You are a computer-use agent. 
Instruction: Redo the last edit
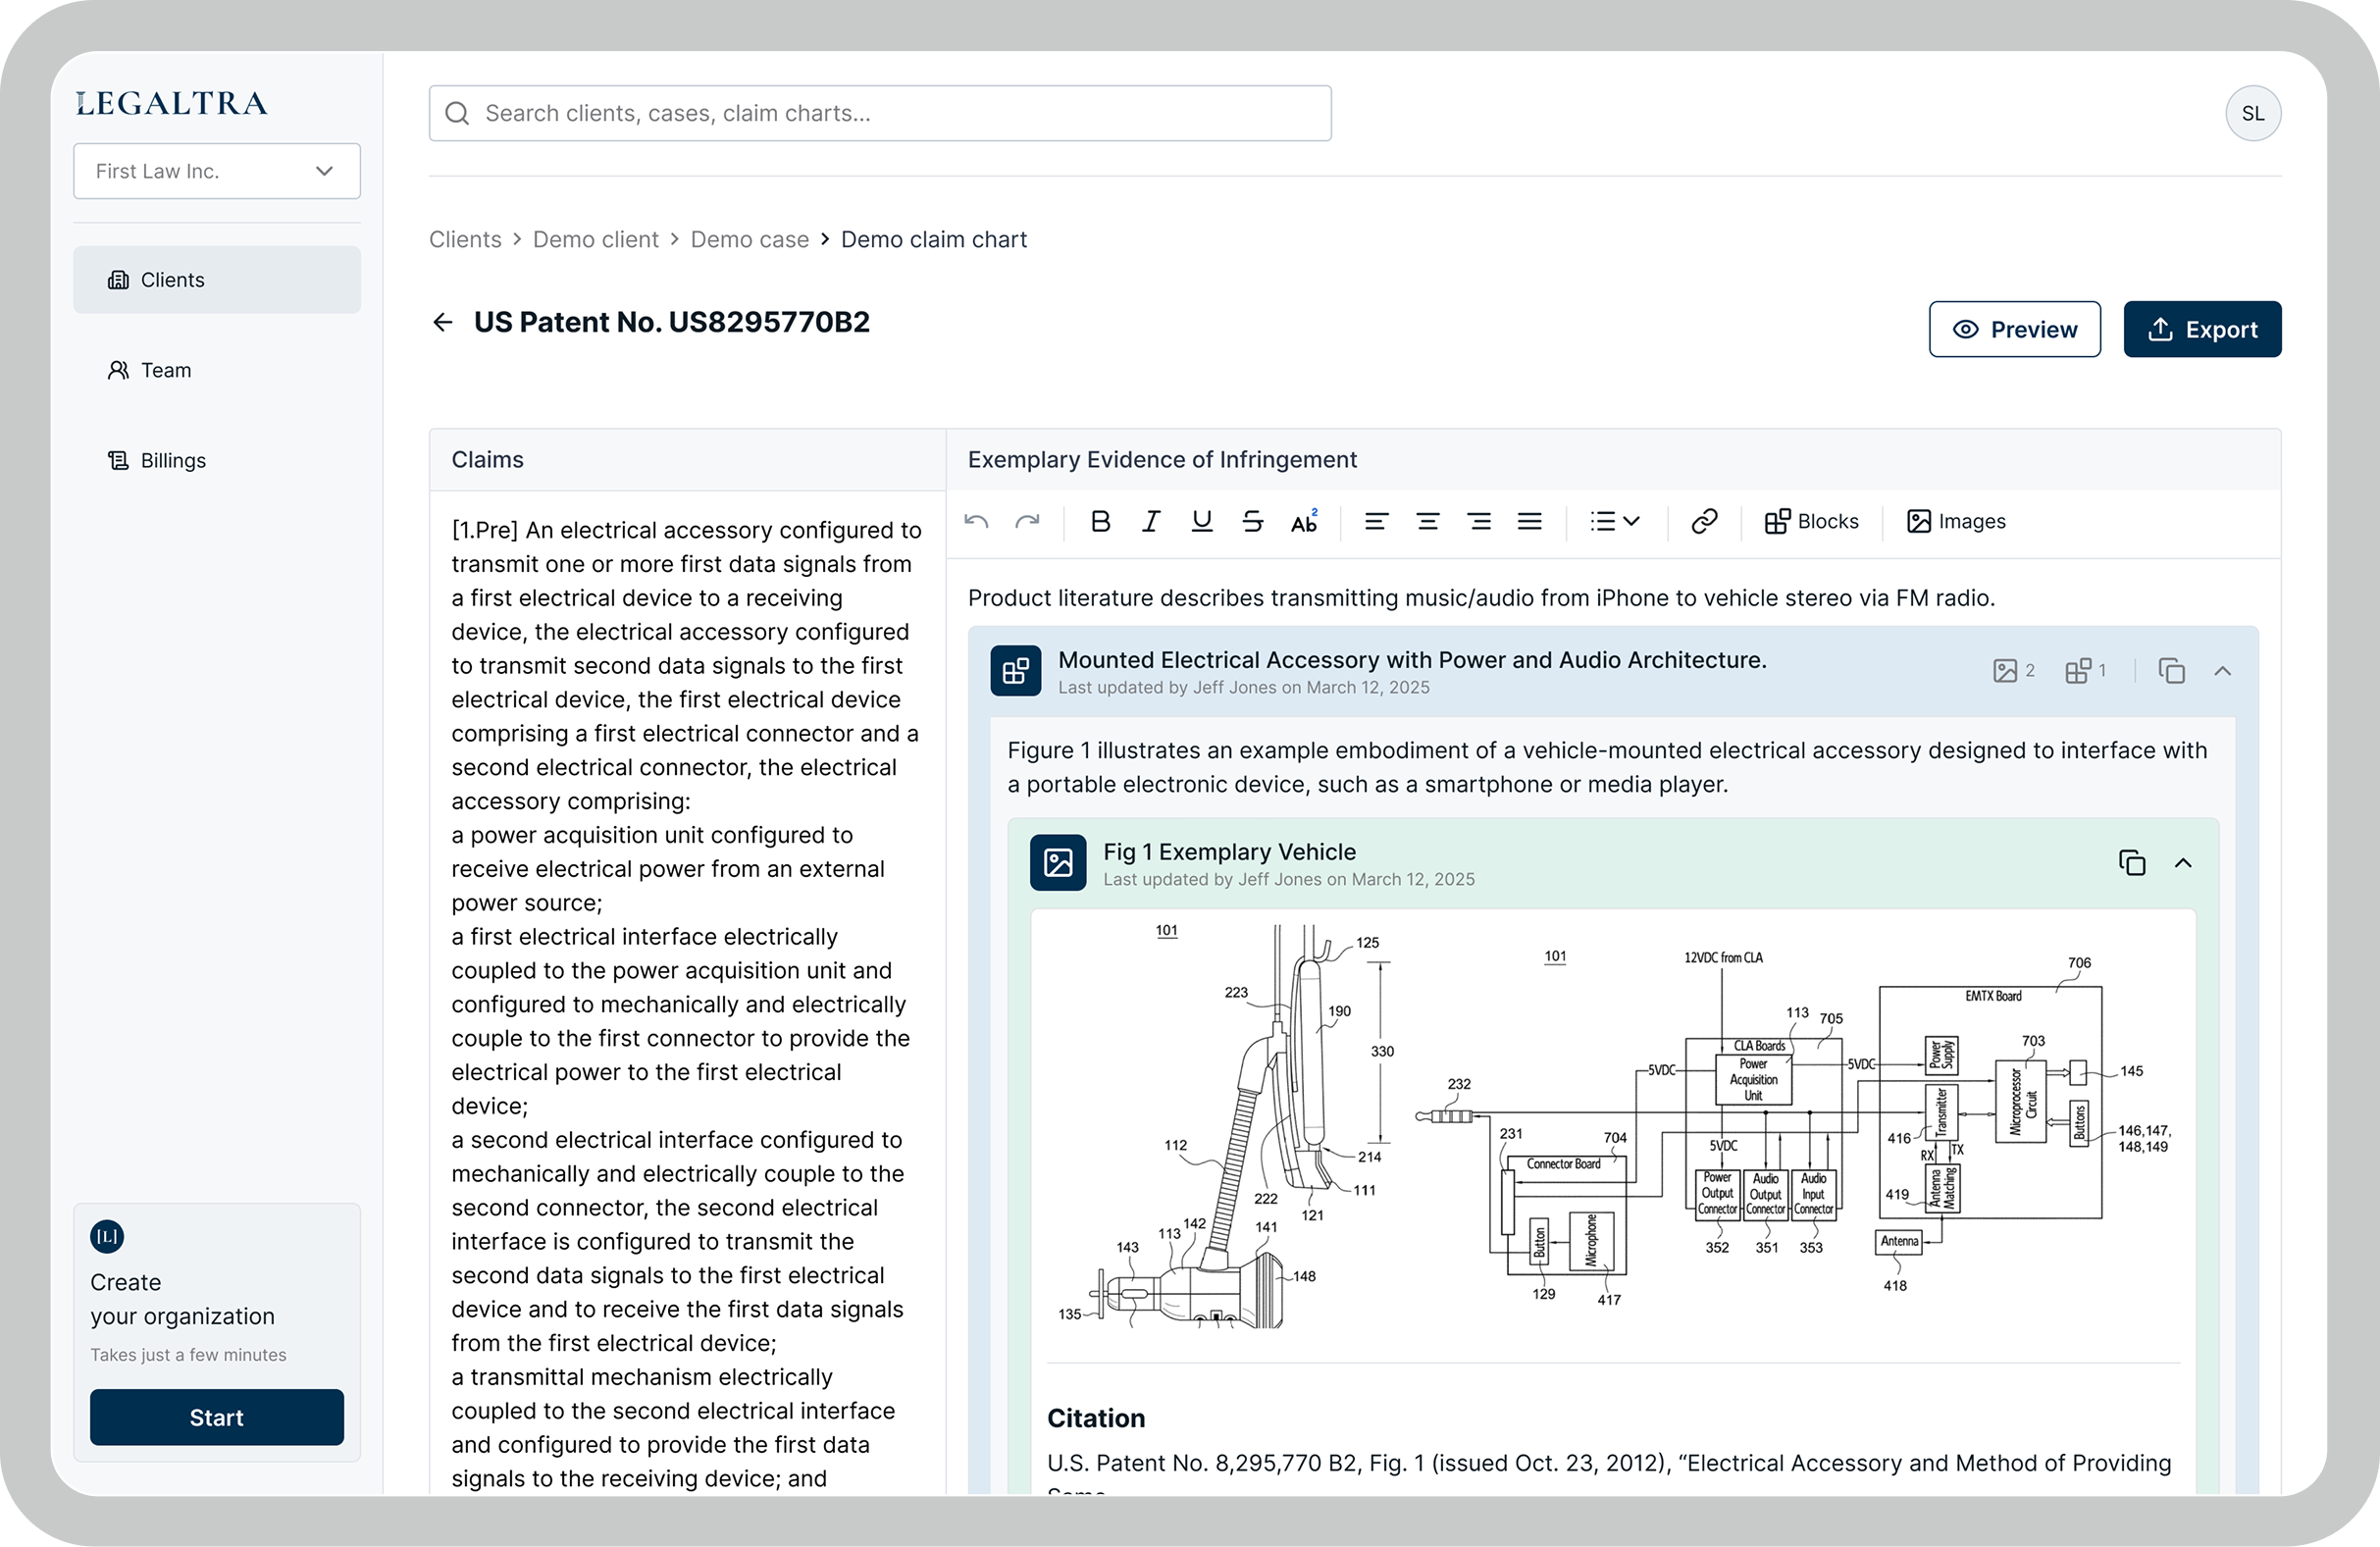pos(1027,521)
